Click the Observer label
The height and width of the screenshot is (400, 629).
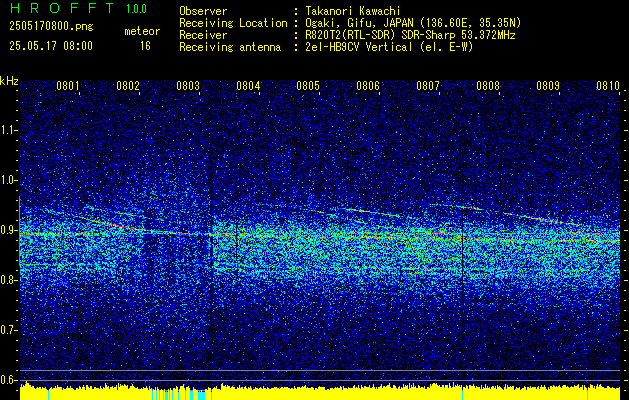pos(203,11)
